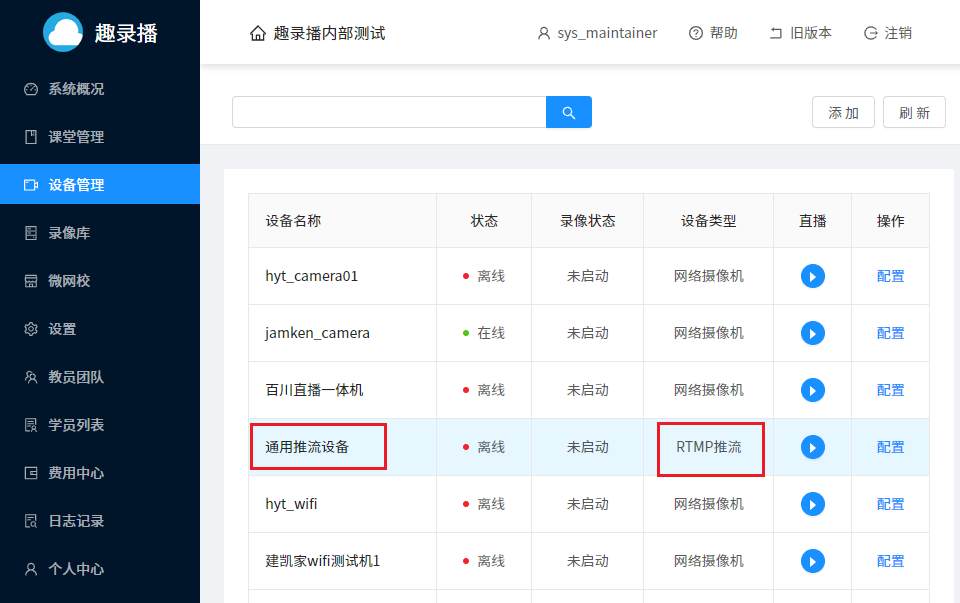960x603 pixels.
Task: Click device name 百川直播一体机
Action: 314,390
